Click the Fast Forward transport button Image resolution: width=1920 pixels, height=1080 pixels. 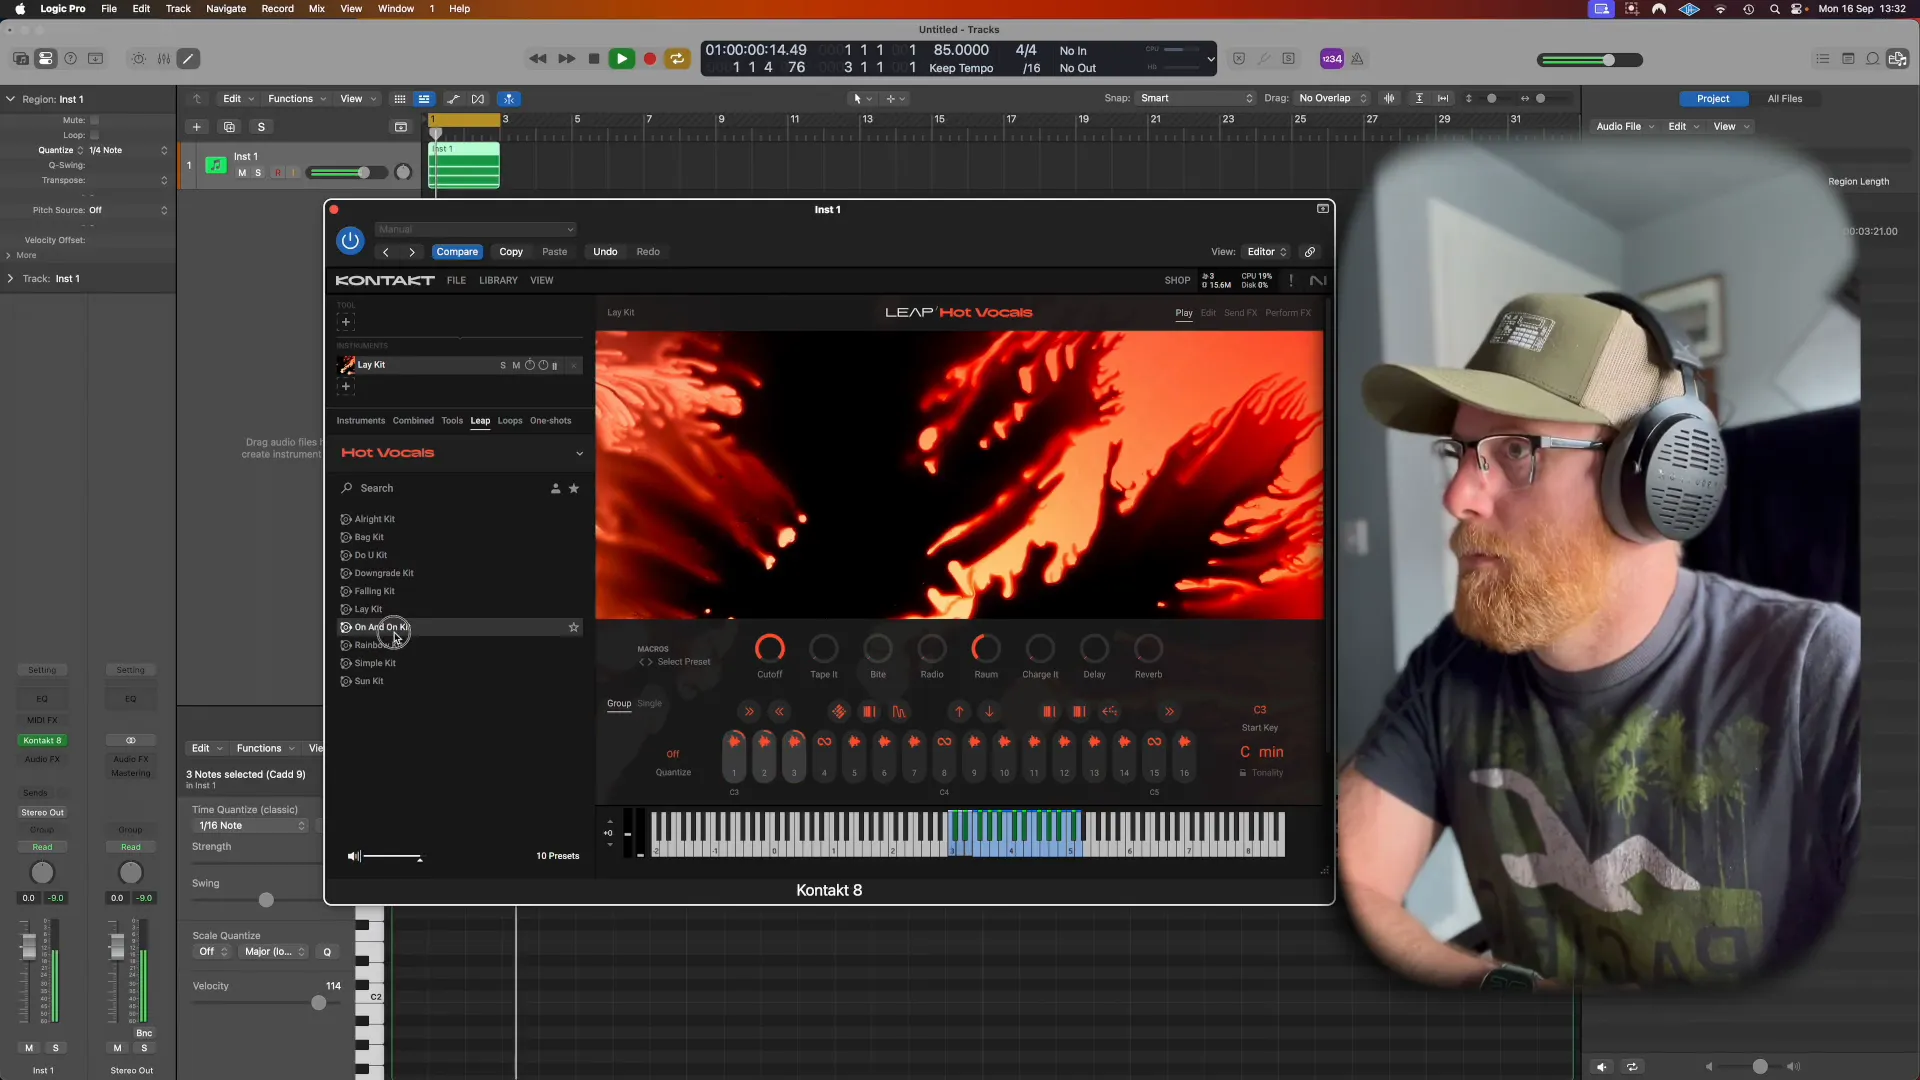coord(566,59)
